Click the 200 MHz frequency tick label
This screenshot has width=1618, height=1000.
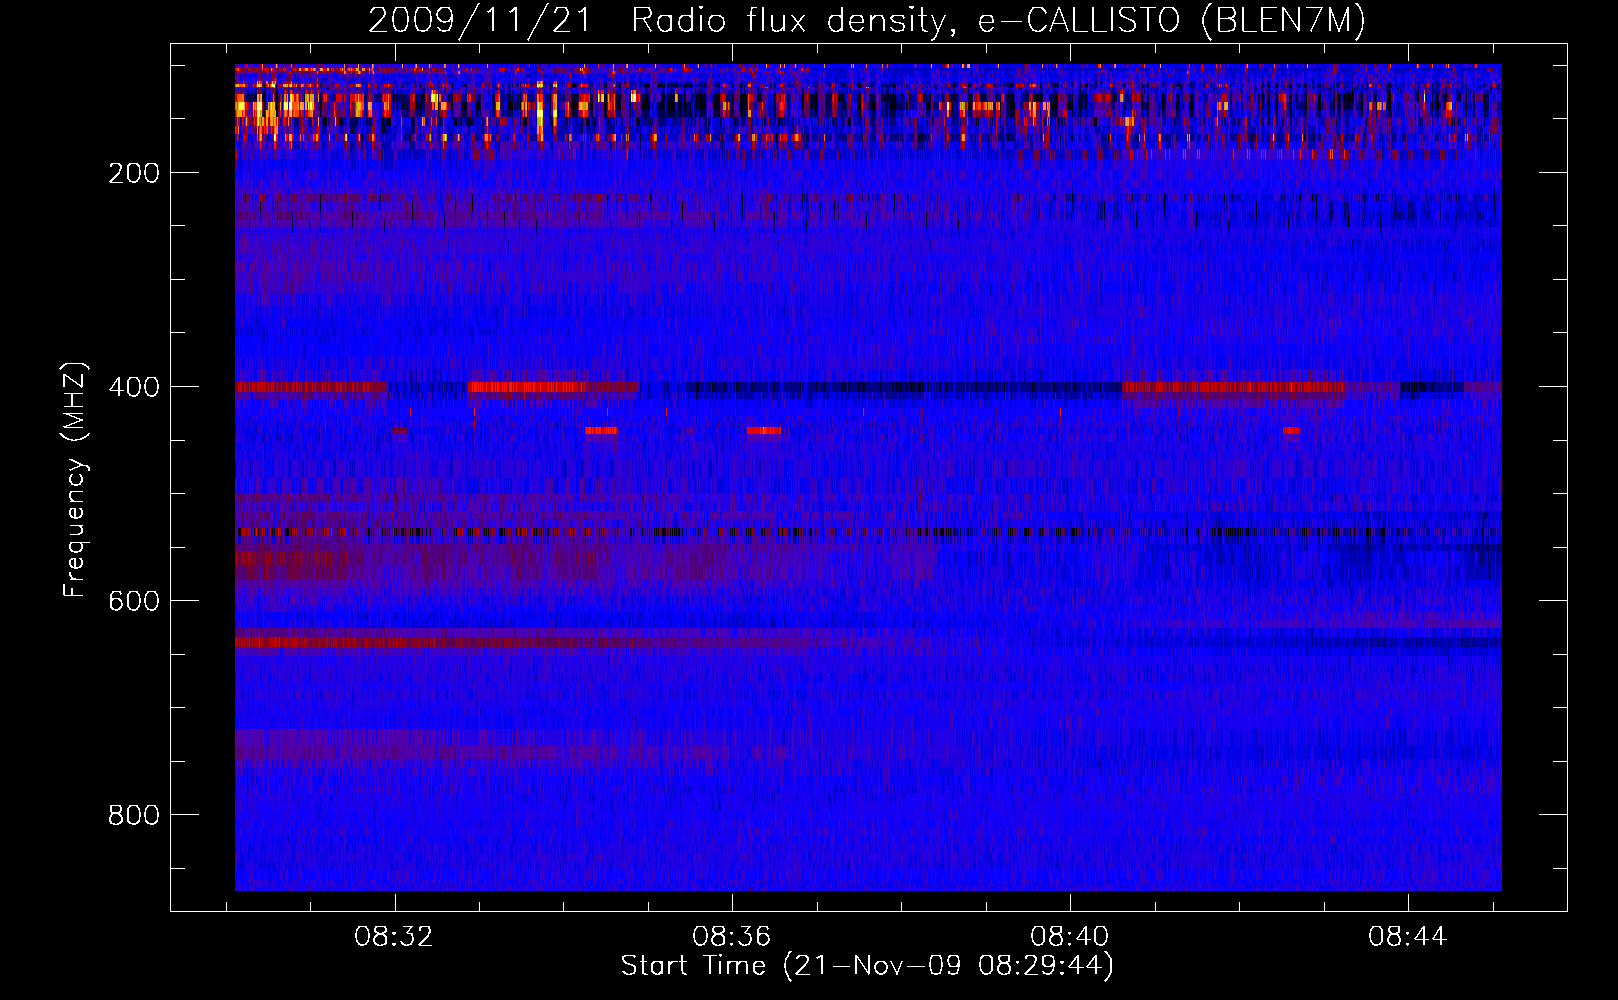(x=134, y=173)
